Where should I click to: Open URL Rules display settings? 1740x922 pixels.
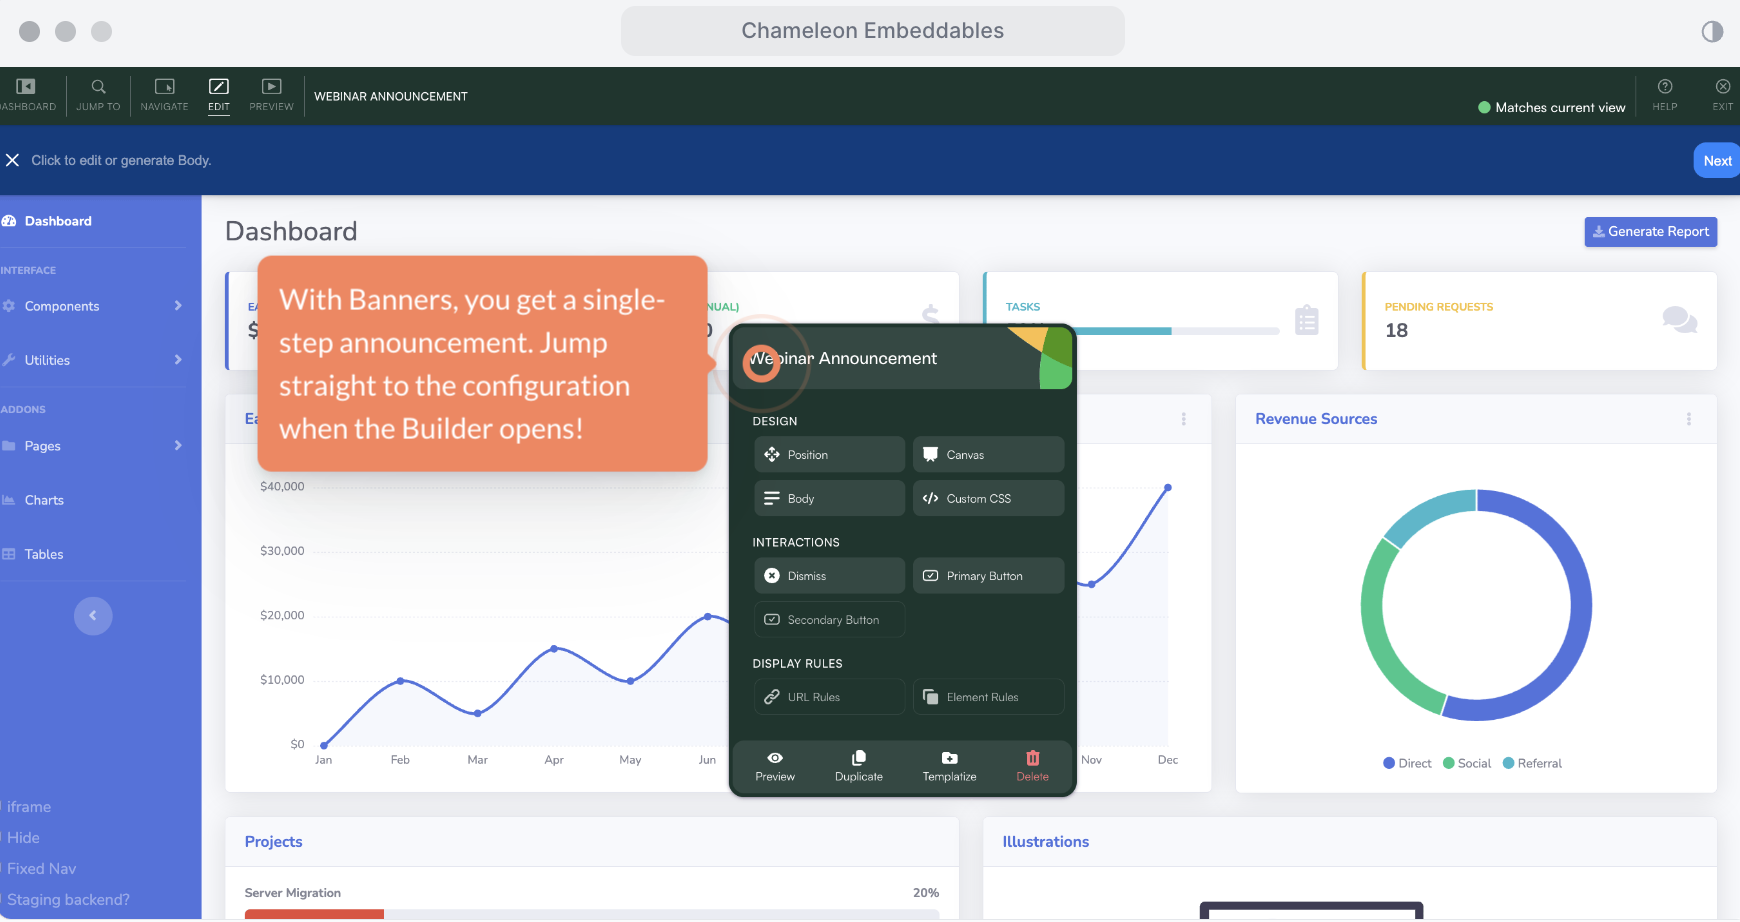tap(829, 697)
